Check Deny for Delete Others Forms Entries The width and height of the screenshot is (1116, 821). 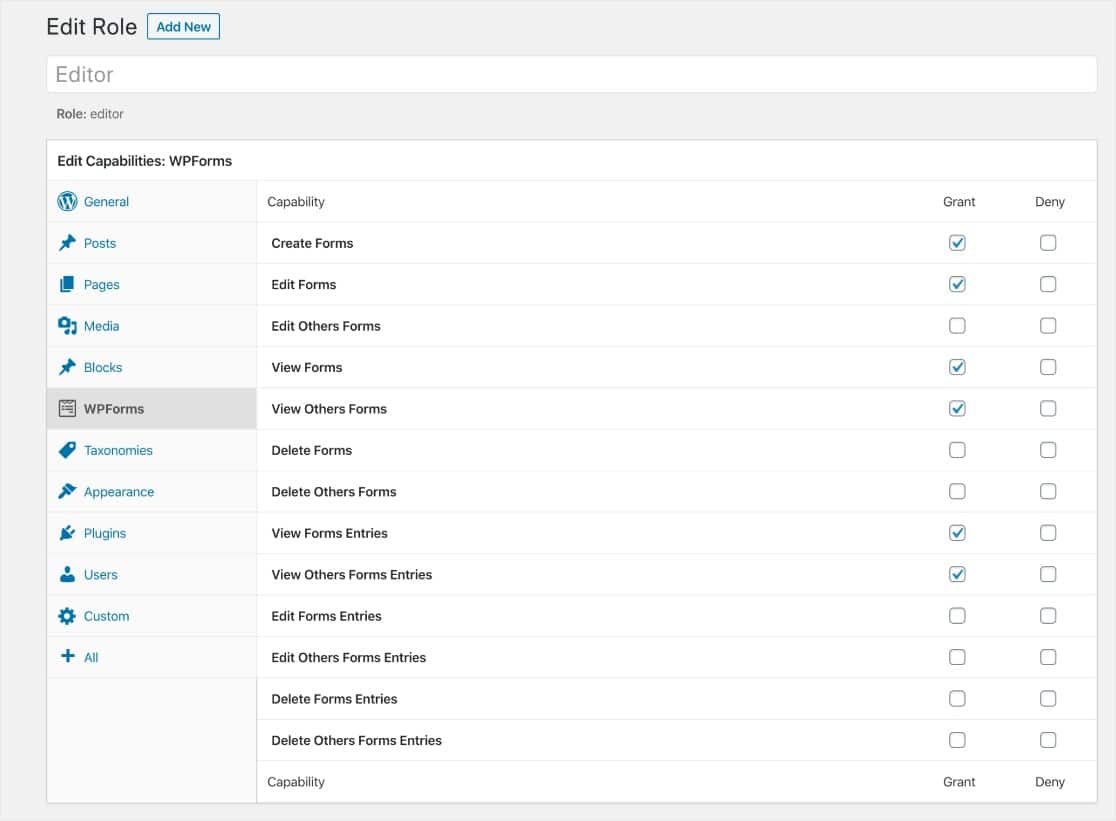pos(1048,740)
